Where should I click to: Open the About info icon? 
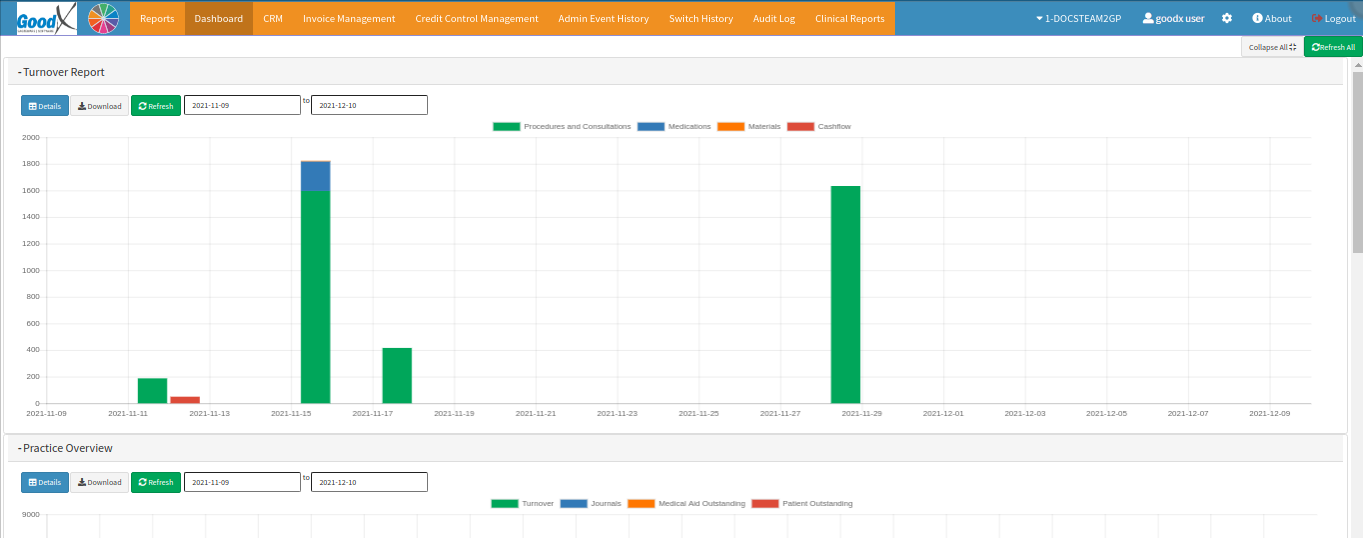[1257, 19]
